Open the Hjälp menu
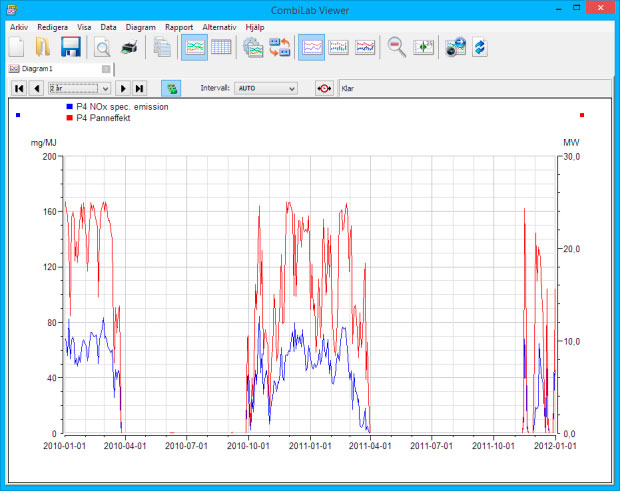Viewport: 620px width, 491px height. (255, 27)
